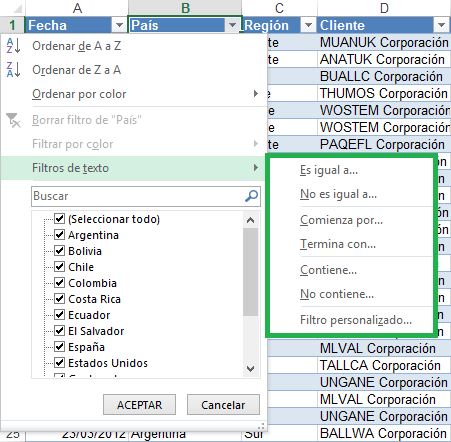Click the MUANUK Corporación cell
The width and height of the screenshot is (451, 442).
click(x=384, y=42)
